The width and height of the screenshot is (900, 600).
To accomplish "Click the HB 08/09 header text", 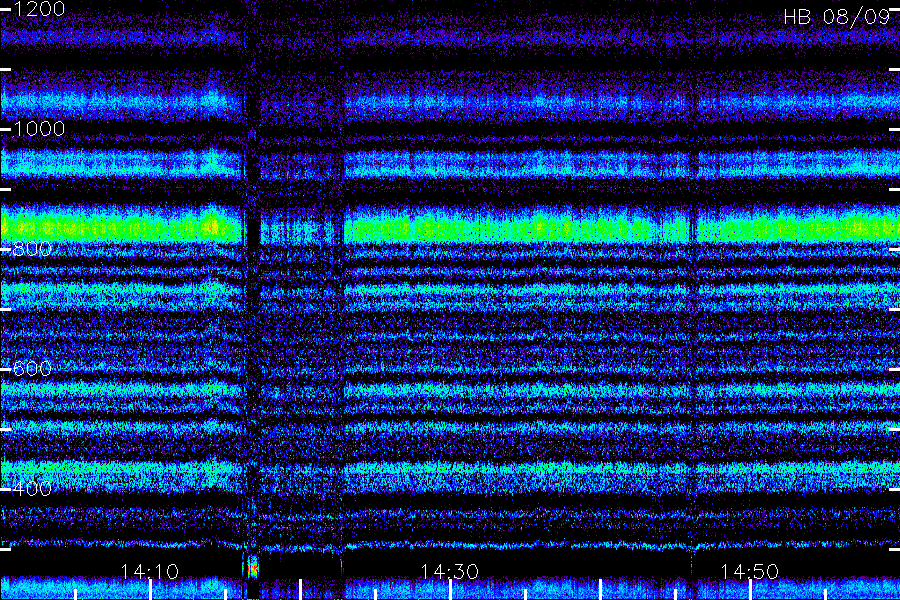I will 836,17.
